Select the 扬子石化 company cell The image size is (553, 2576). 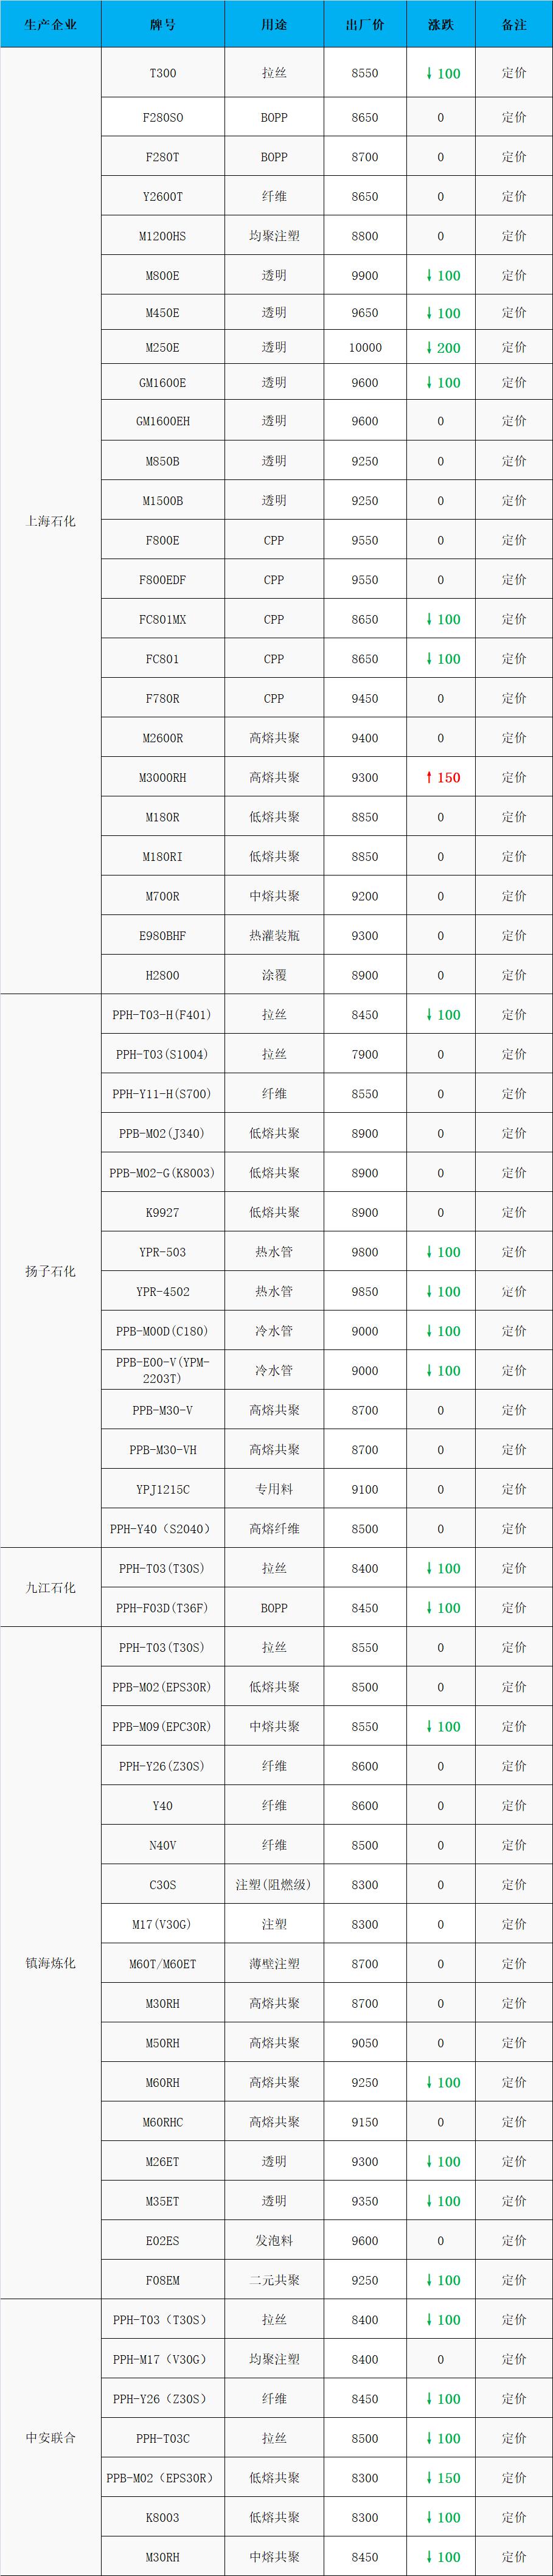(x=50, y=1271)
